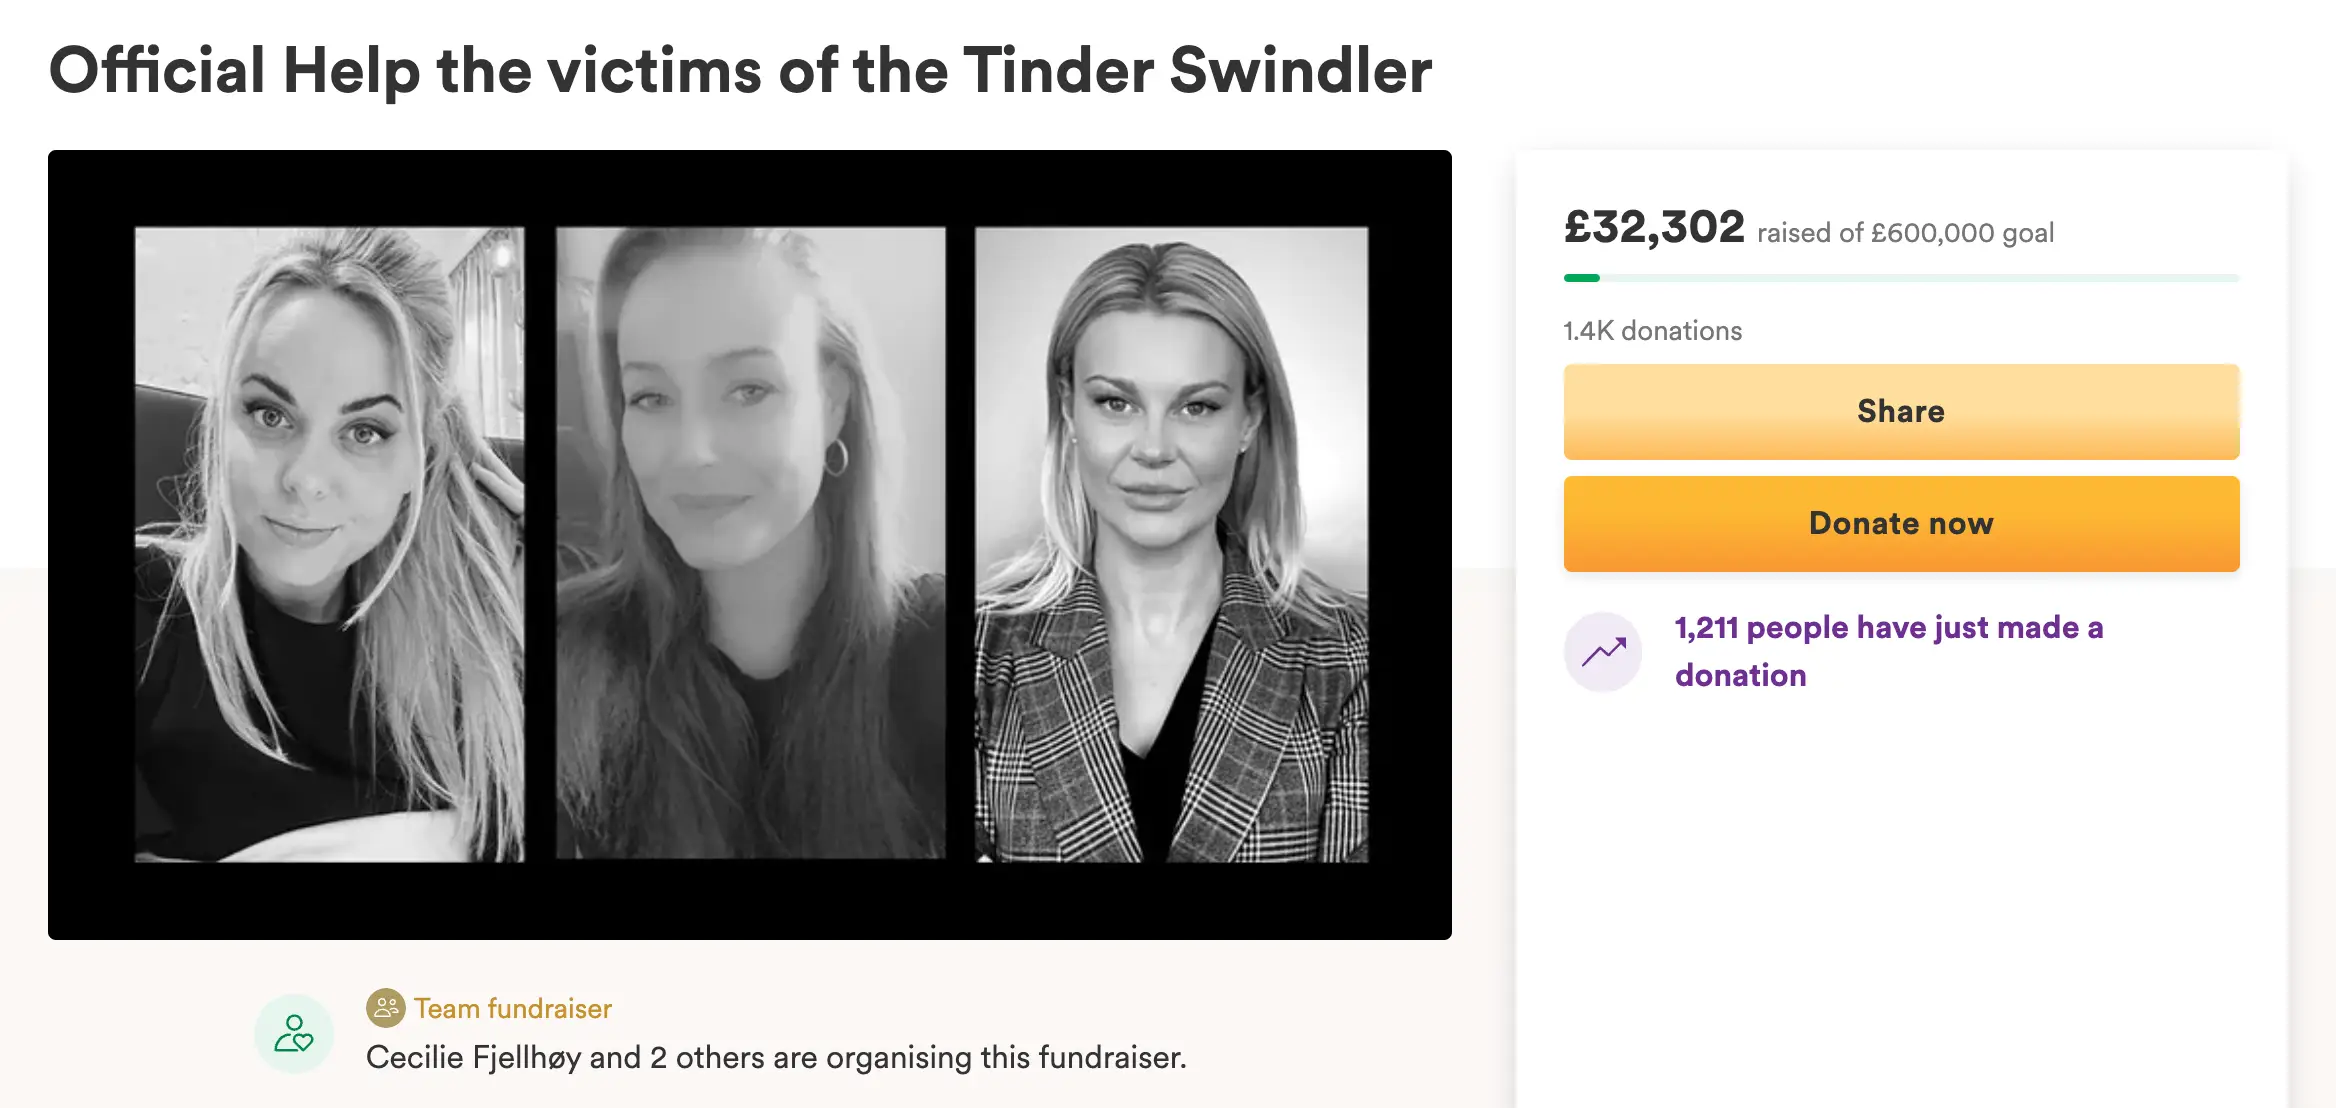Click the Cecilie Fjellhøy organiser name
This screenshot has width=2336, height=1108.
coord(473,1057)
